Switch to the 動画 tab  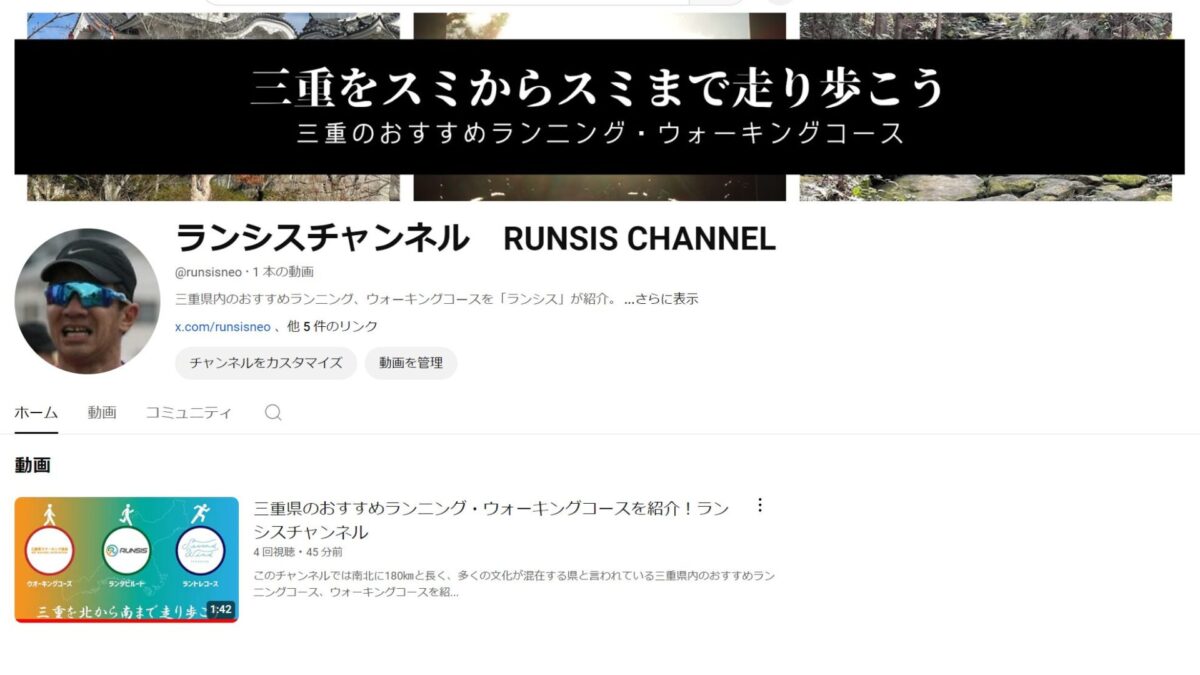click(x=101, y=411)
